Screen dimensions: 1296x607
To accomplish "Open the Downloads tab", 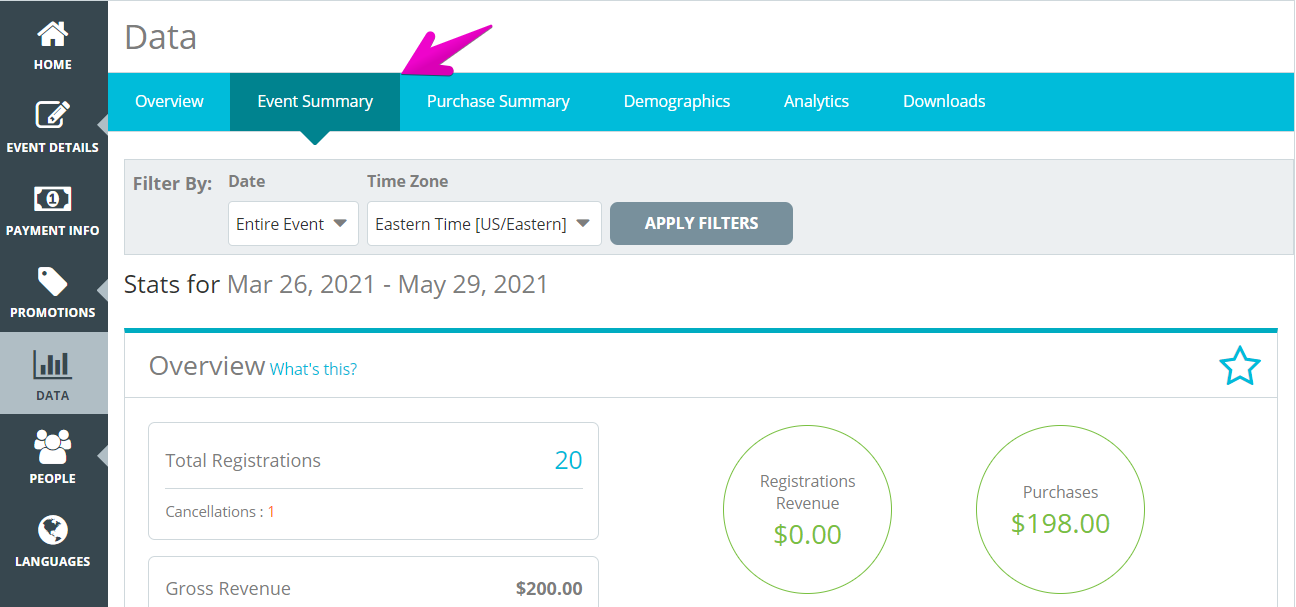I will 944,101.
